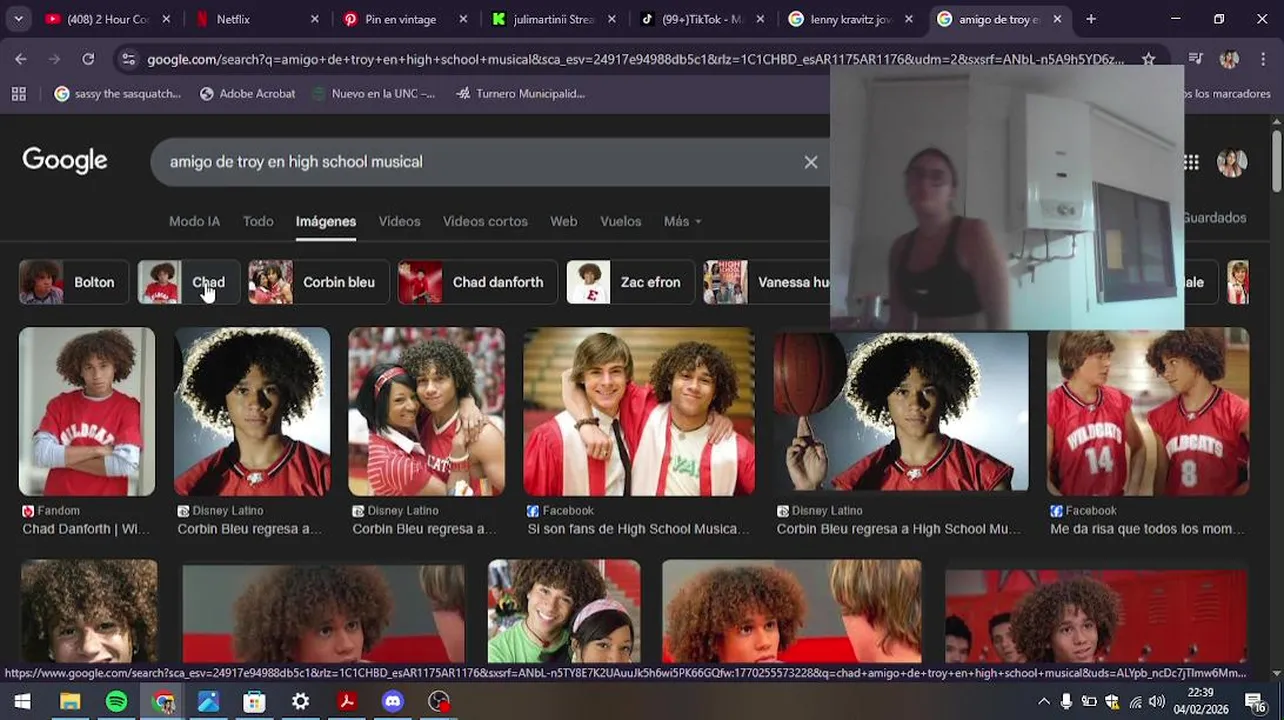Open the Chrome apps grid in bookmarks bar
1284x720 pixels.
18,93
